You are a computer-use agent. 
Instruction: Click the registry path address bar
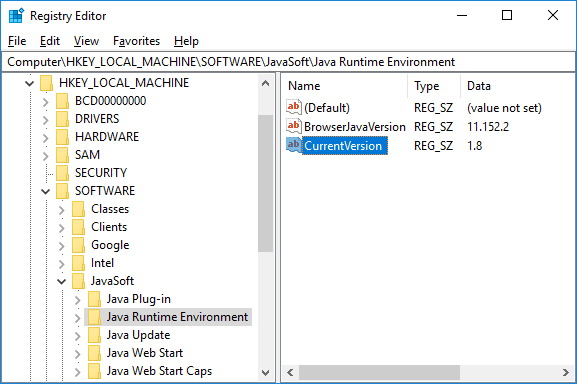click(x=288, y=62)
